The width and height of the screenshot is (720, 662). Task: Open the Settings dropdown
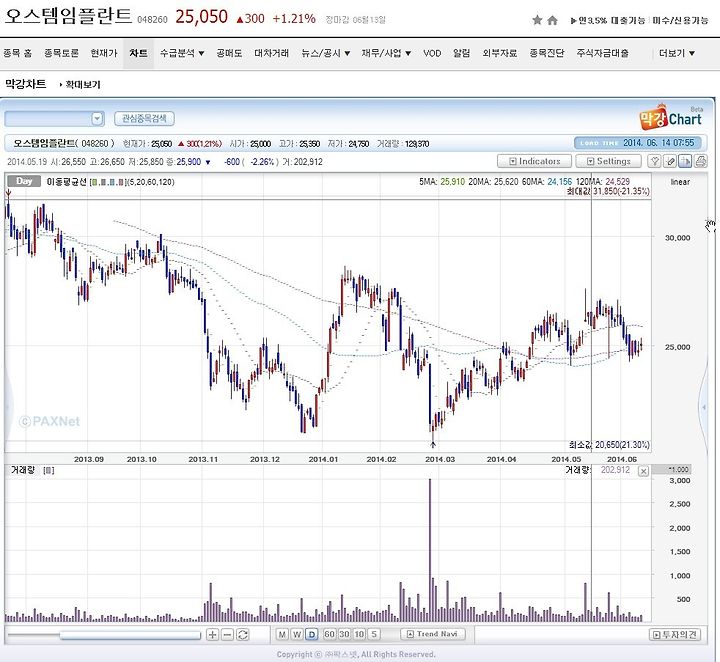pos(608,161)
